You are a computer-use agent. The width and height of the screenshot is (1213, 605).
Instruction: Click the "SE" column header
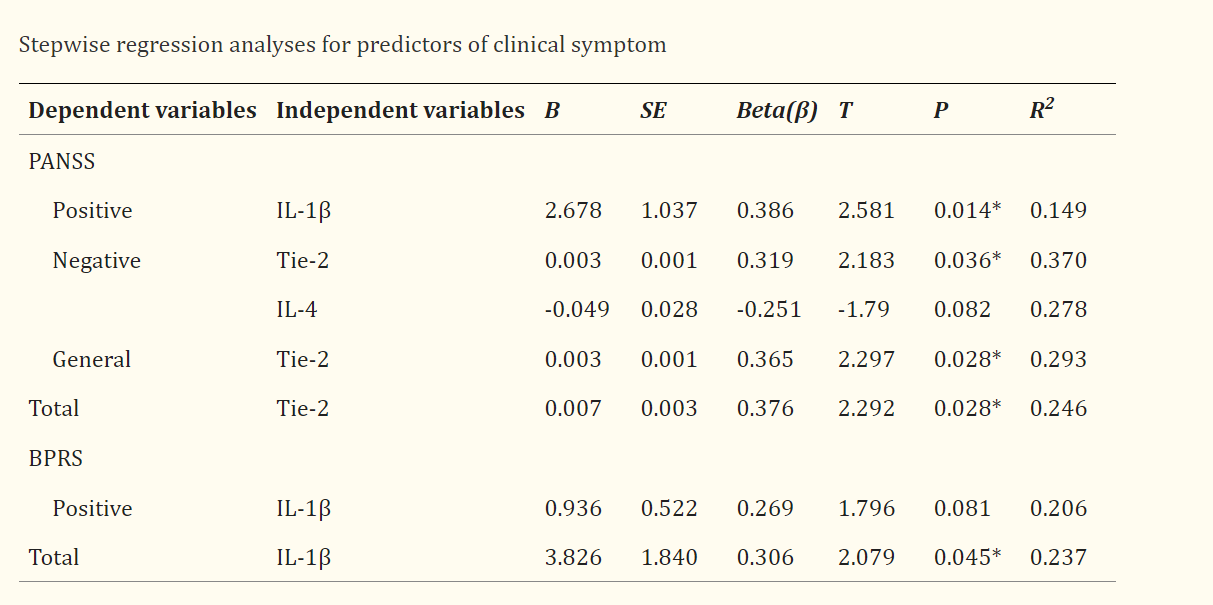[x=653, y=111]
